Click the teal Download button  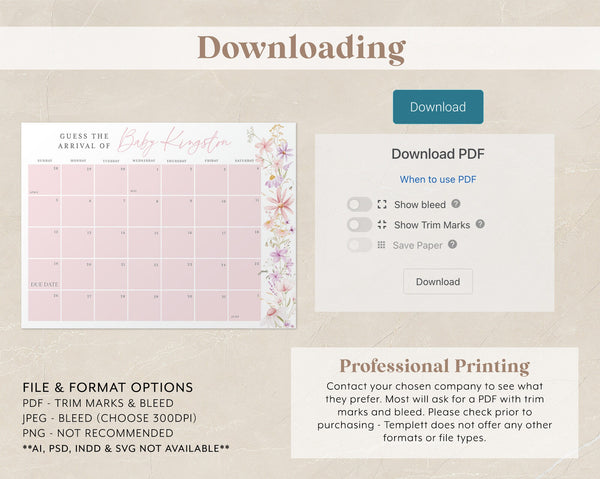point(437,107)
